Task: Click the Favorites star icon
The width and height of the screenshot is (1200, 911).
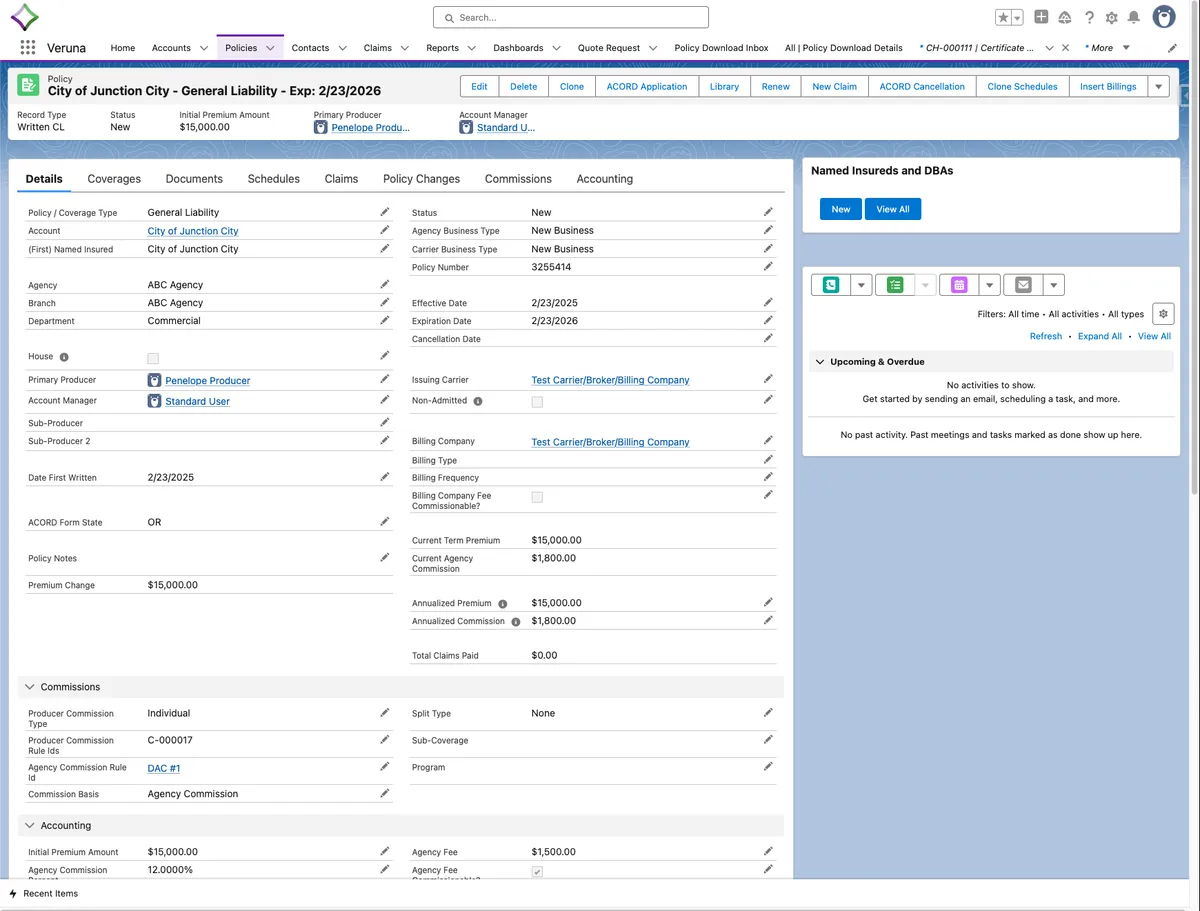Action: [x=1003, y=18]
